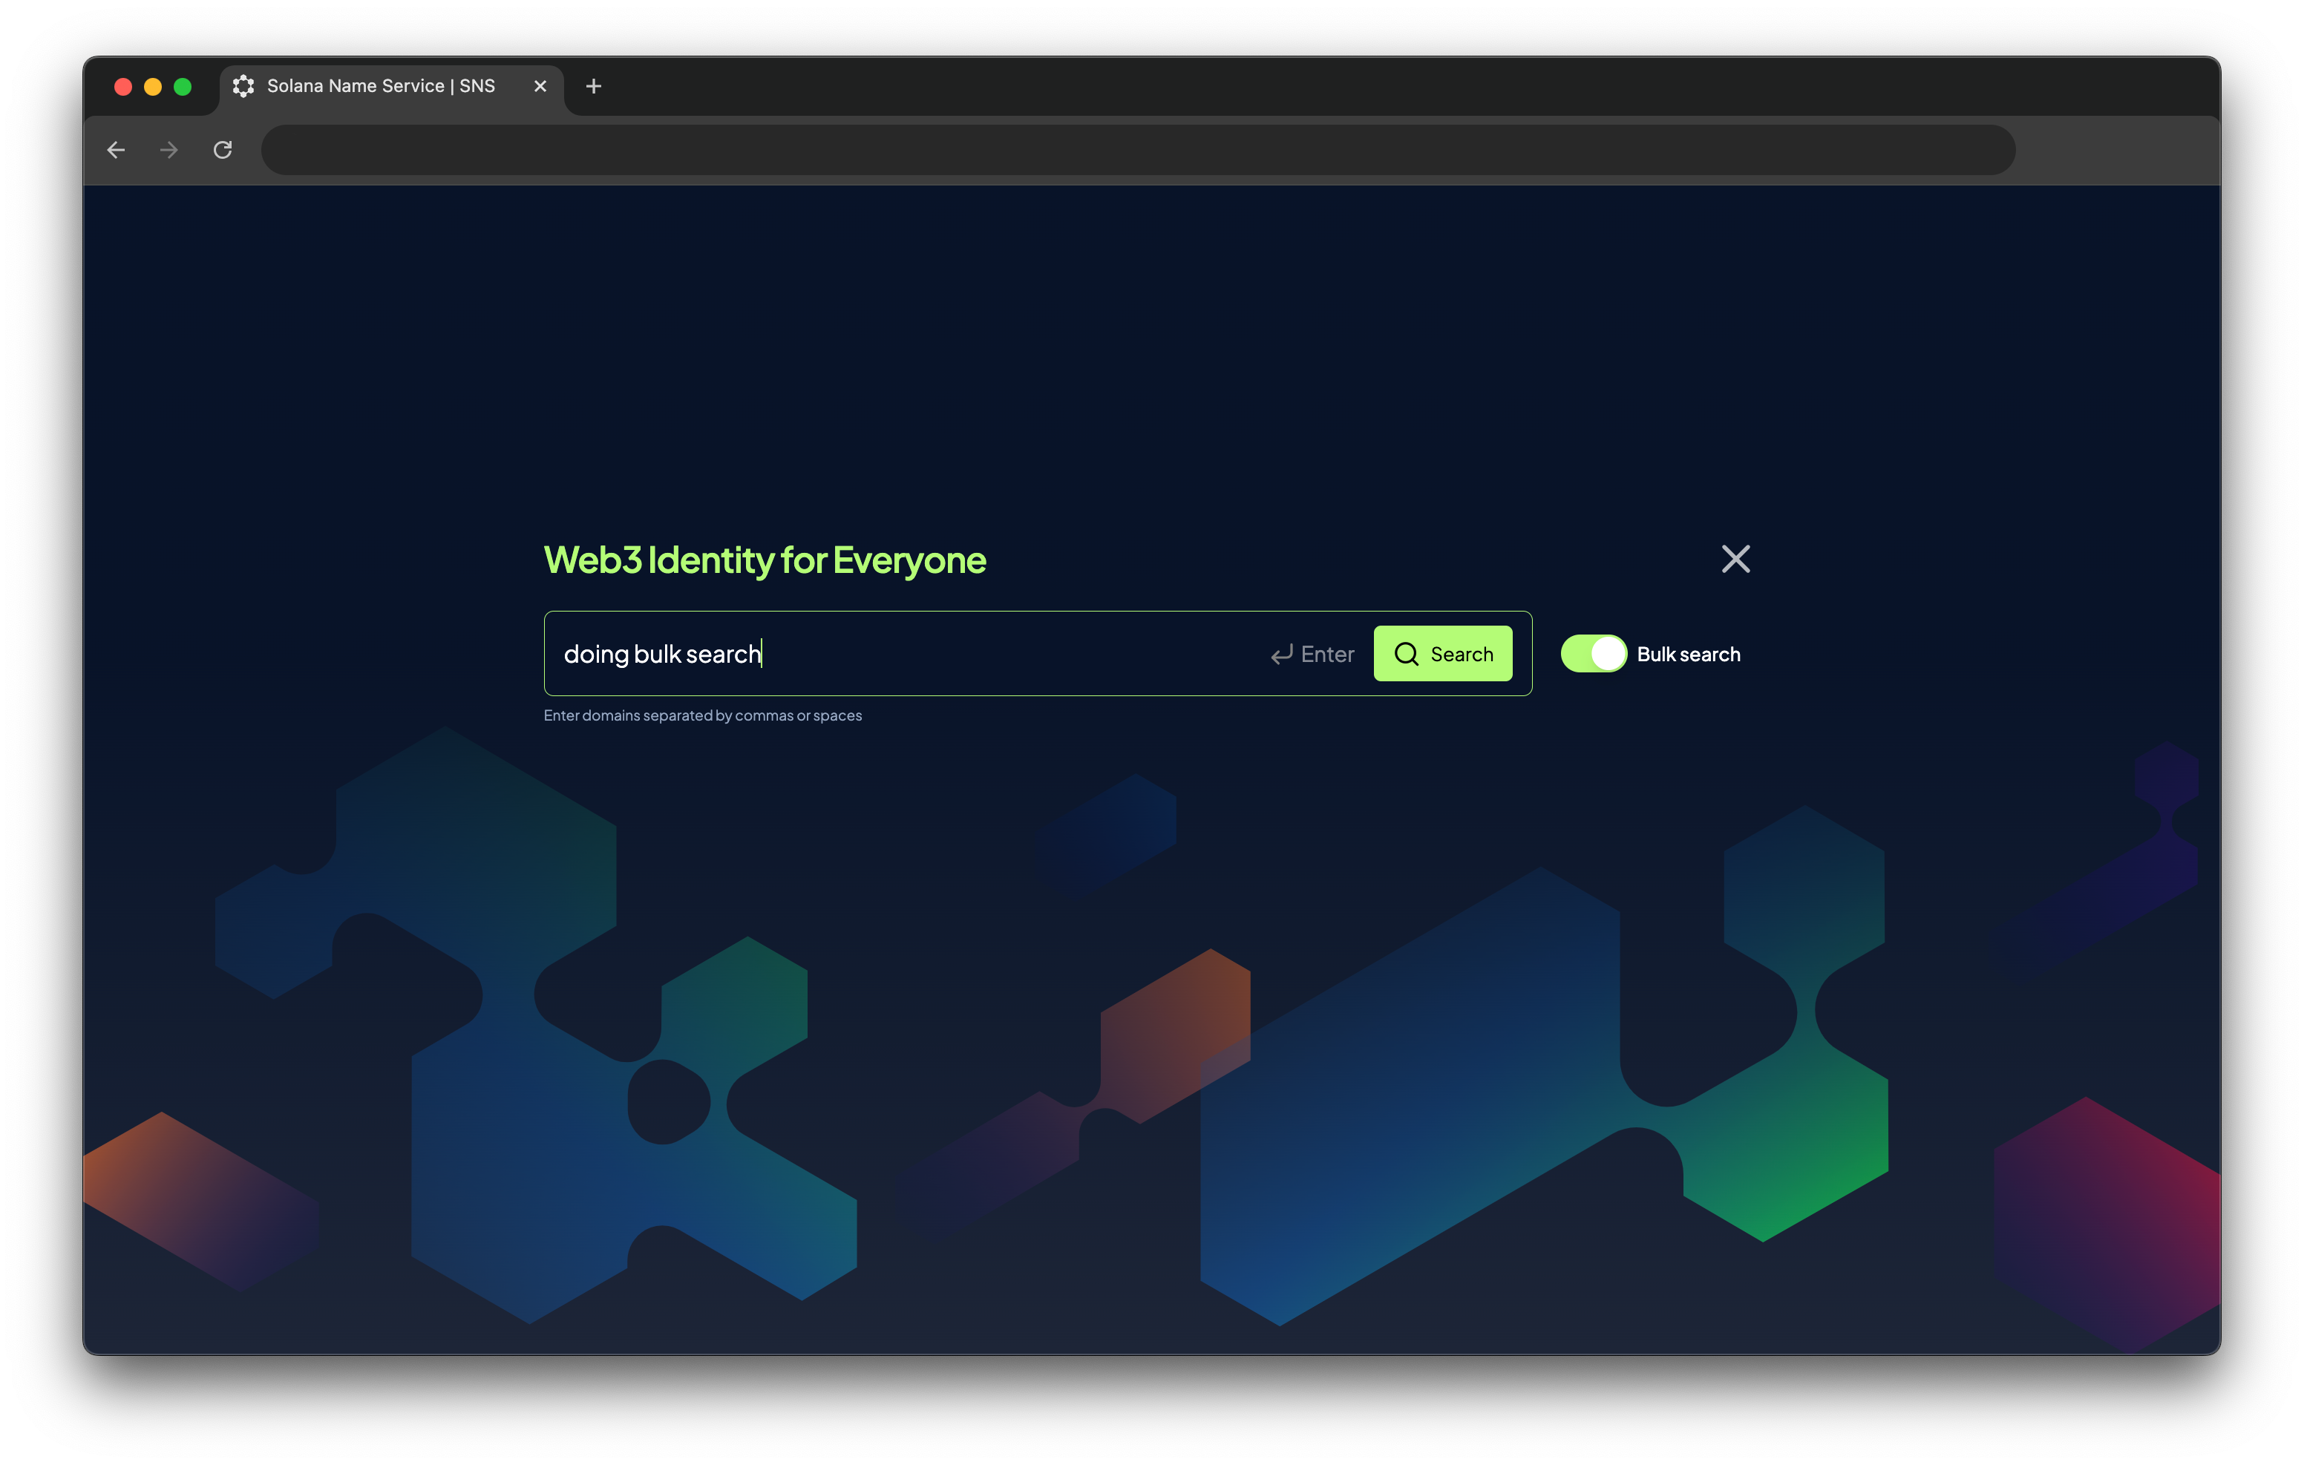This screenshot has height=1465, width=2304.
Task: Click the Web3 Identity for Everyone heading
Action: tap(764, 560)
